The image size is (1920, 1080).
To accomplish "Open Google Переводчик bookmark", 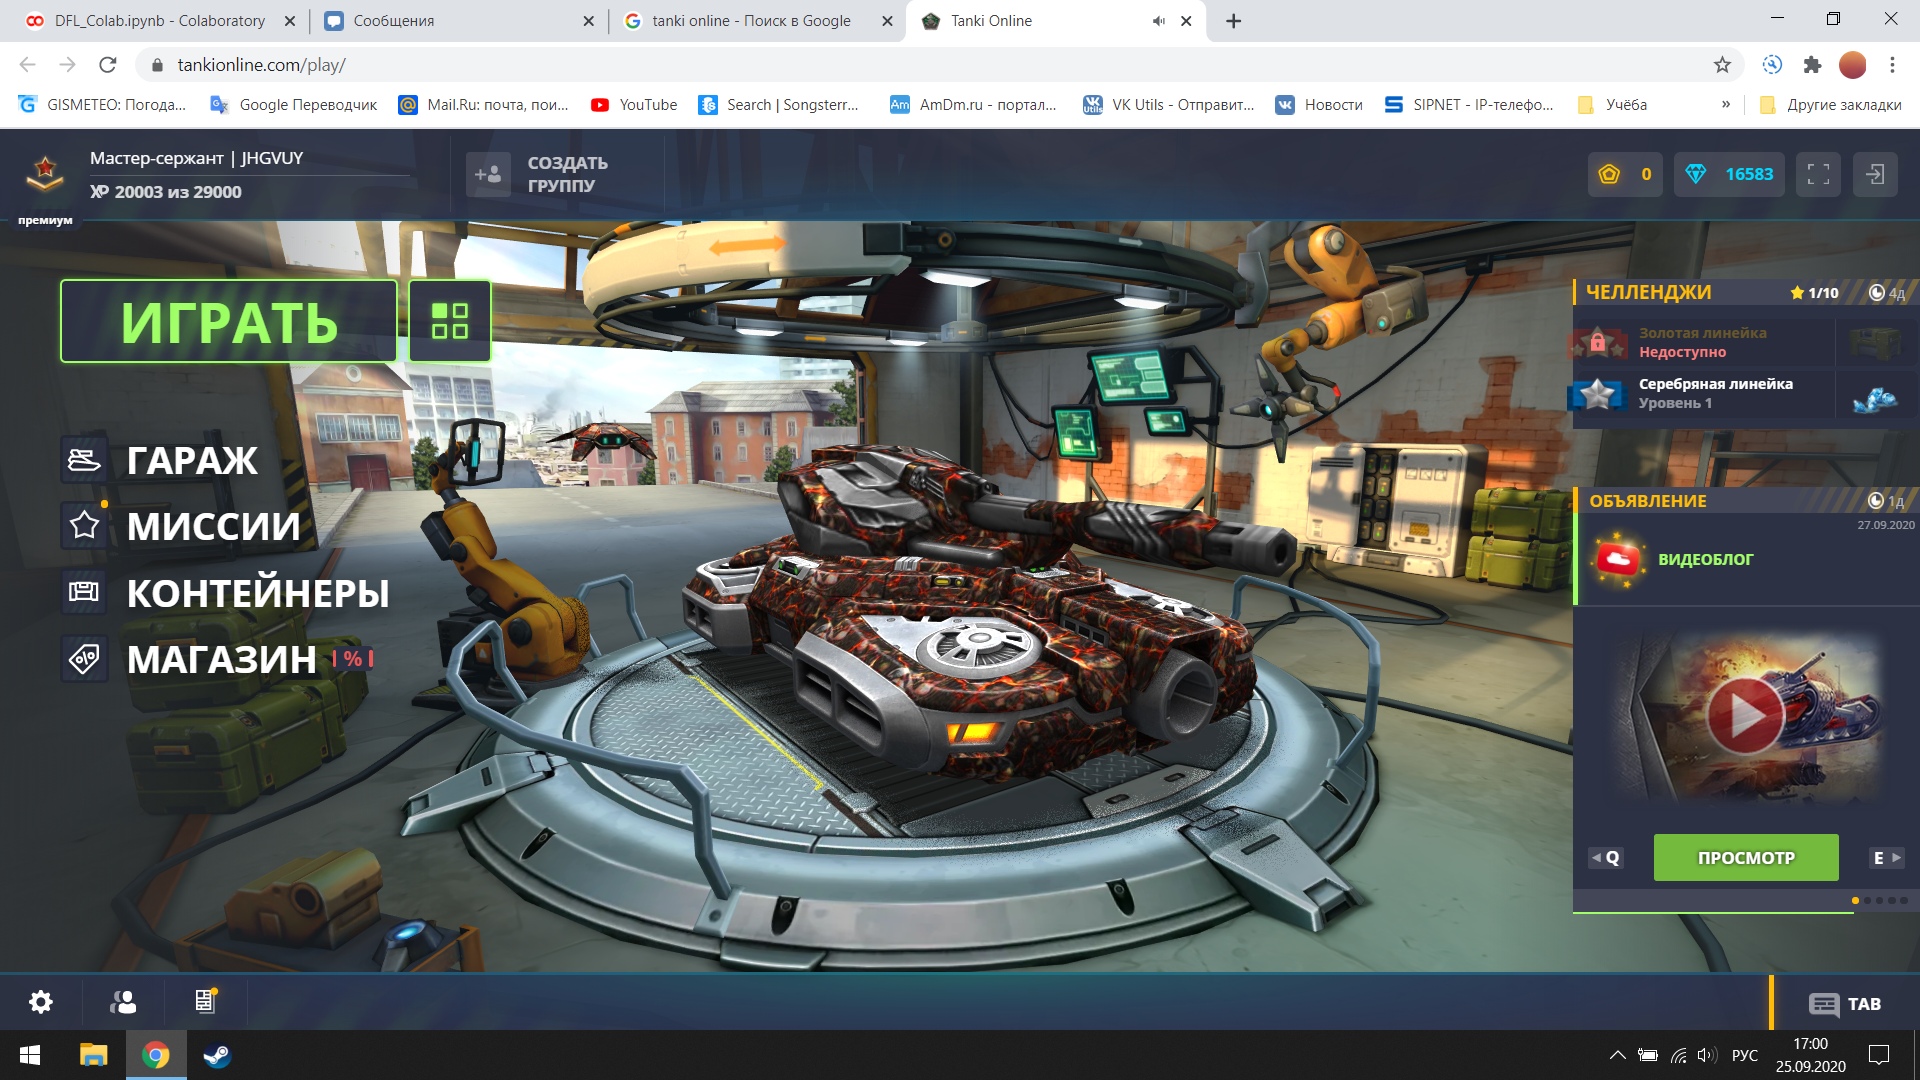I will coord(294,105).
